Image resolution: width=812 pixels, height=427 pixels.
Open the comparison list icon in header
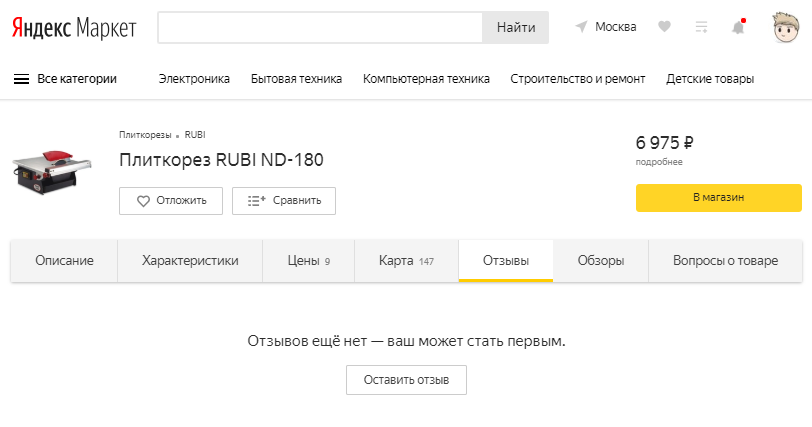[x=701, y=27]
